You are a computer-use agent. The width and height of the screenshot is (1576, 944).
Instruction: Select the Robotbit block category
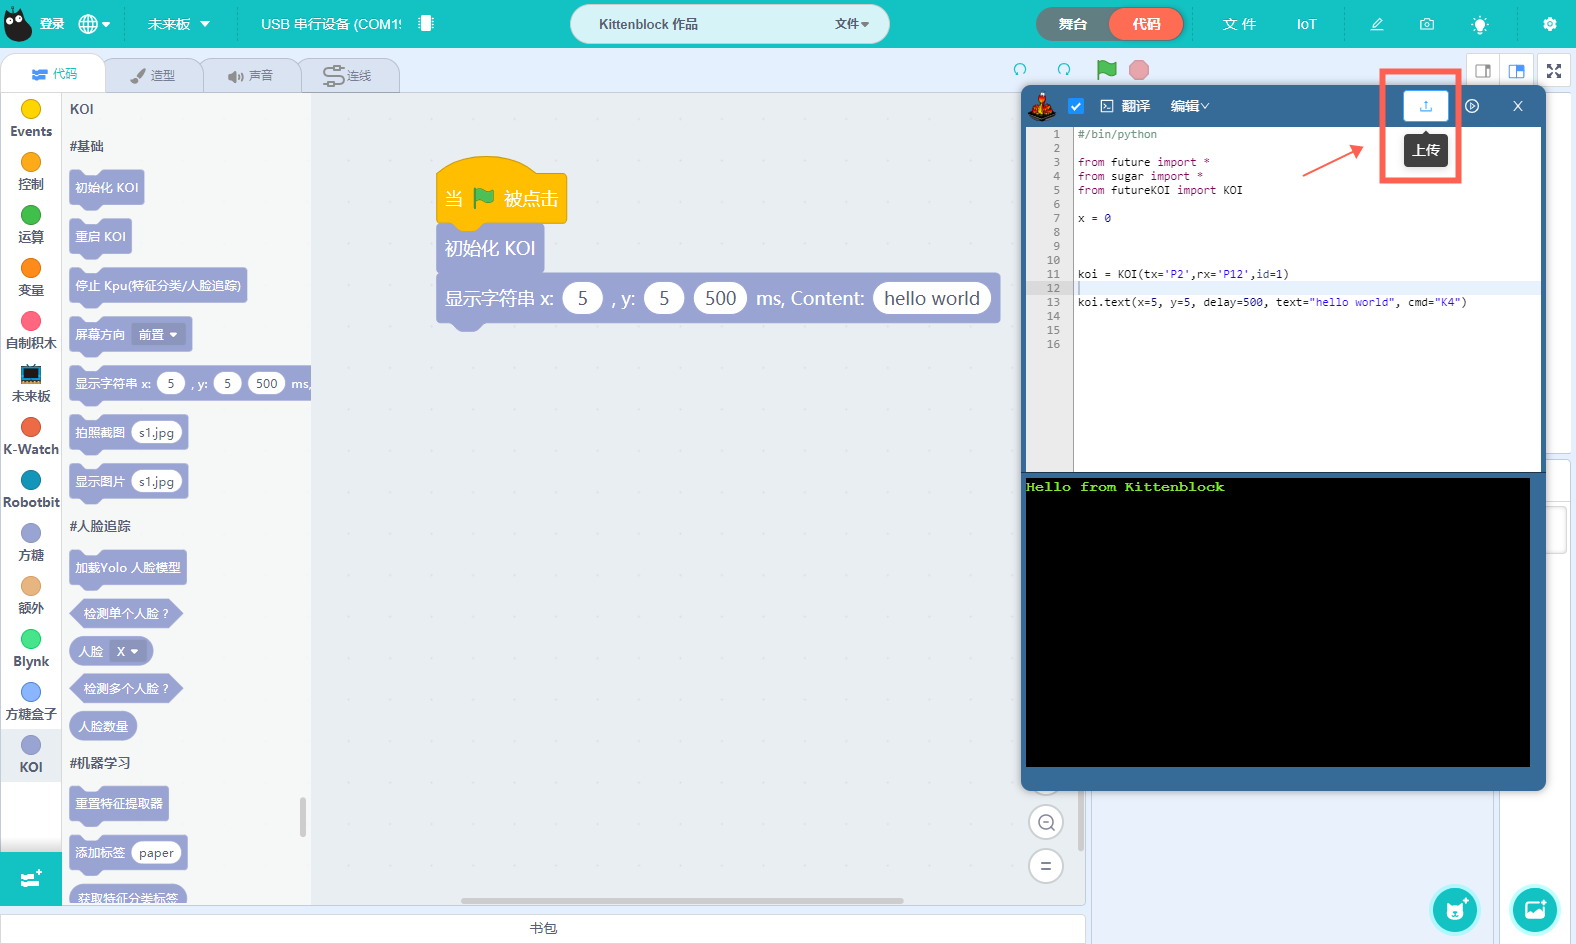31,490
